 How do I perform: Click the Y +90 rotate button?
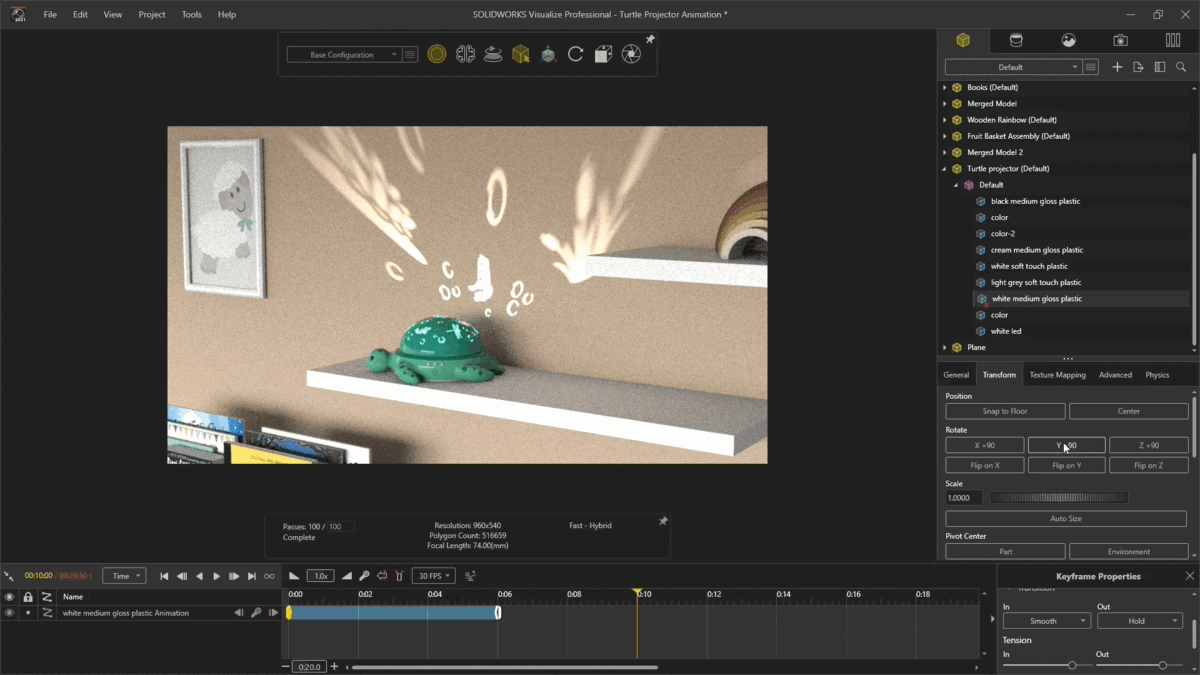1065,444
